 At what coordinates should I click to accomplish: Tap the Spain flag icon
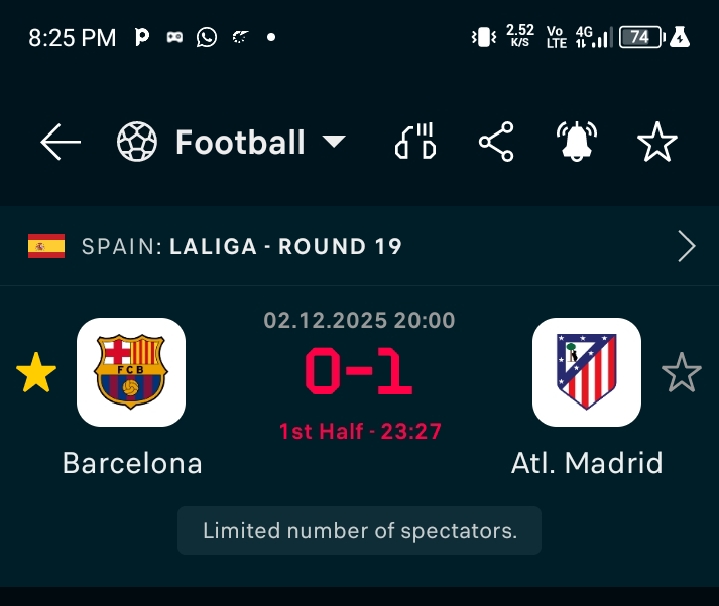click(46, 246)
